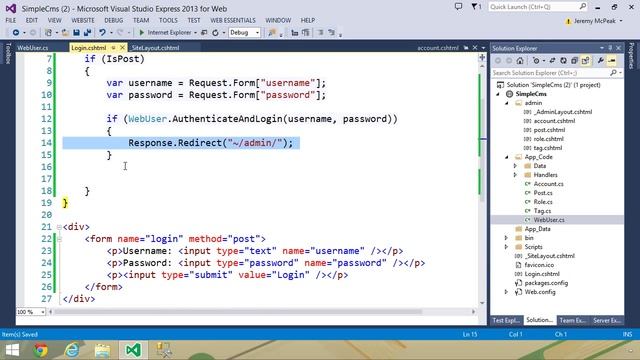Click the feedback speech bubble icon

point(458,7)
